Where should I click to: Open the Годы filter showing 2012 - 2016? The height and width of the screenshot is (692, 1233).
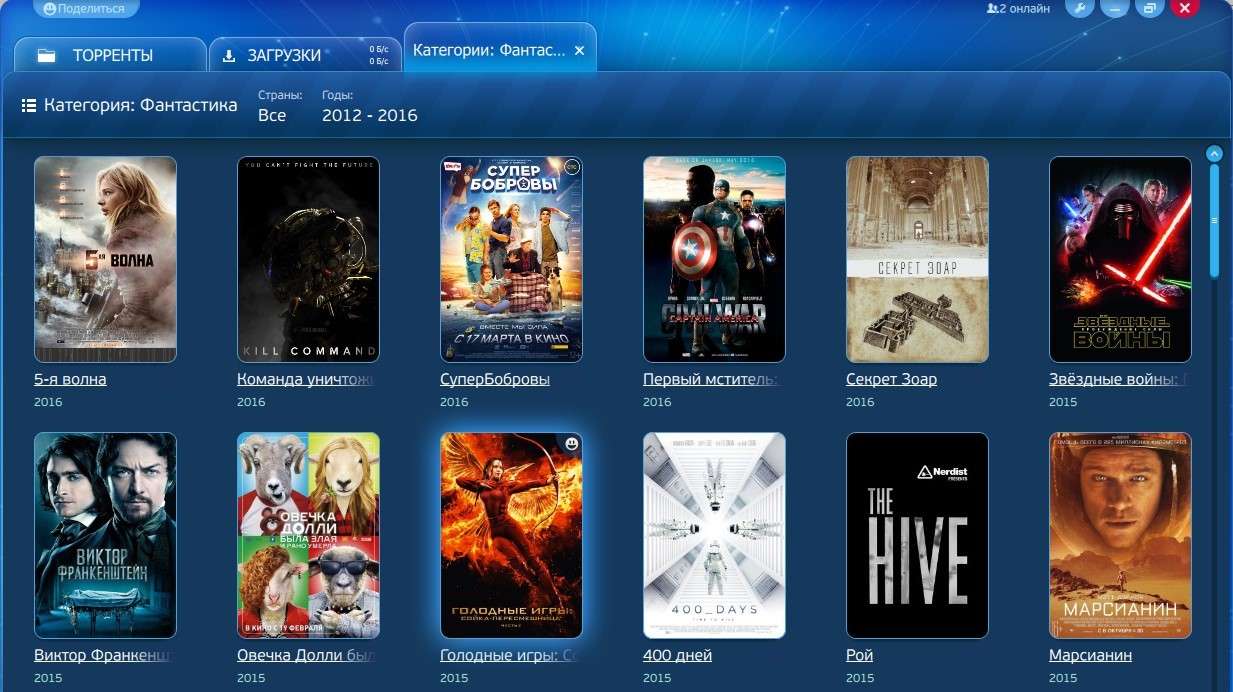pyautogui.click(x=369, y=115)
